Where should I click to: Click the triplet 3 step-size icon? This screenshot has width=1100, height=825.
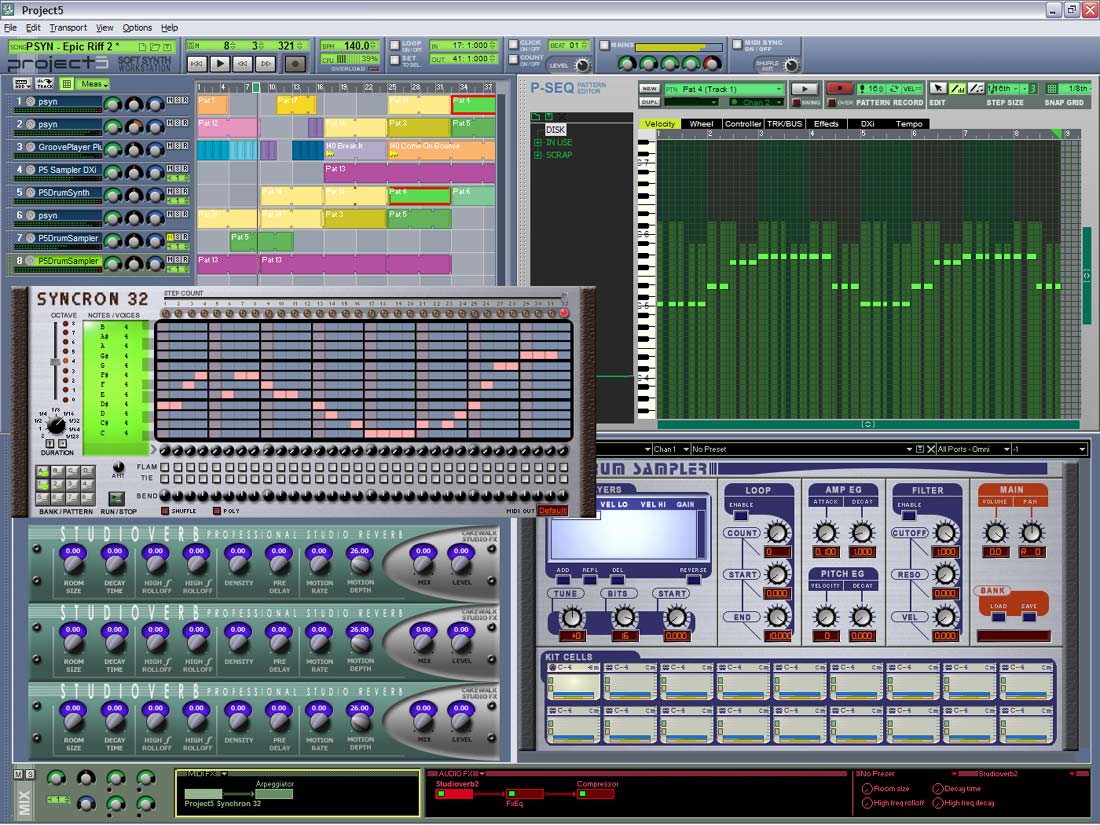tap(1033, 88)
